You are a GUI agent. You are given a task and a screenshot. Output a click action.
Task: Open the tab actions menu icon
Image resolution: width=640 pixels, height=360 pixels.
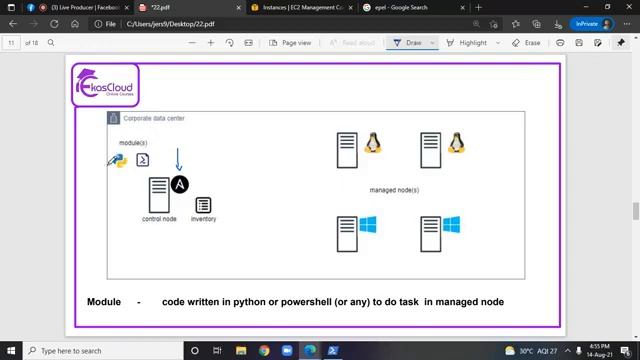click(x=11, y=7)
